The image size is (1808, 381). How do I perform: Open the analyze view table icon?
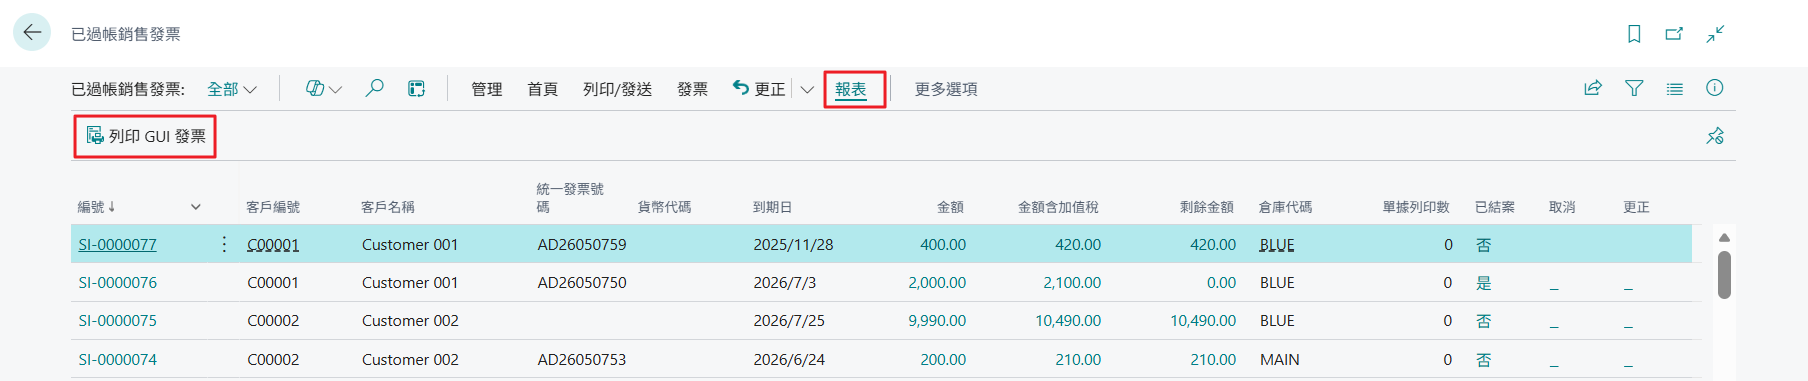point(416,88)
